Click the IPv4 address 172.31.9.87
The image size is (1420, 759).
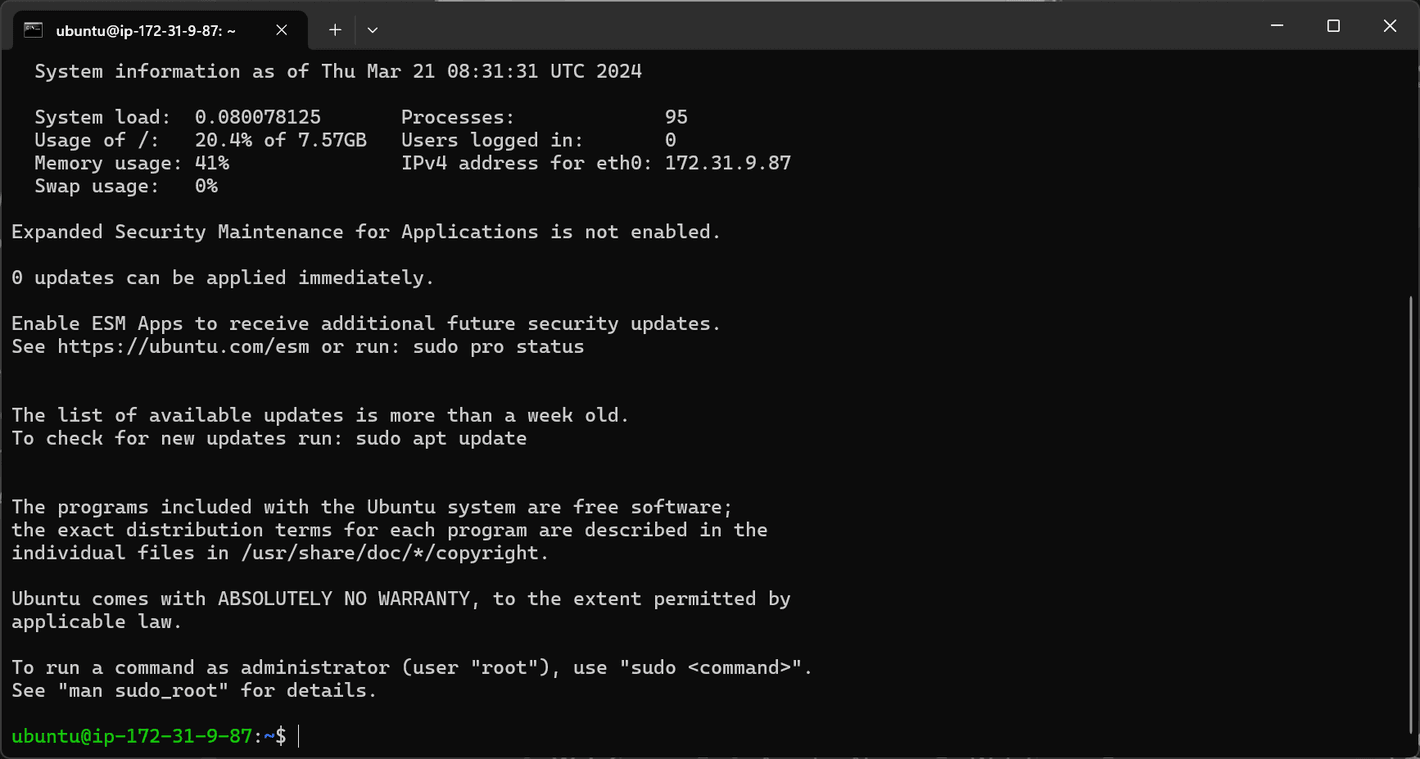pyautogui.click(x=725, y=163)
